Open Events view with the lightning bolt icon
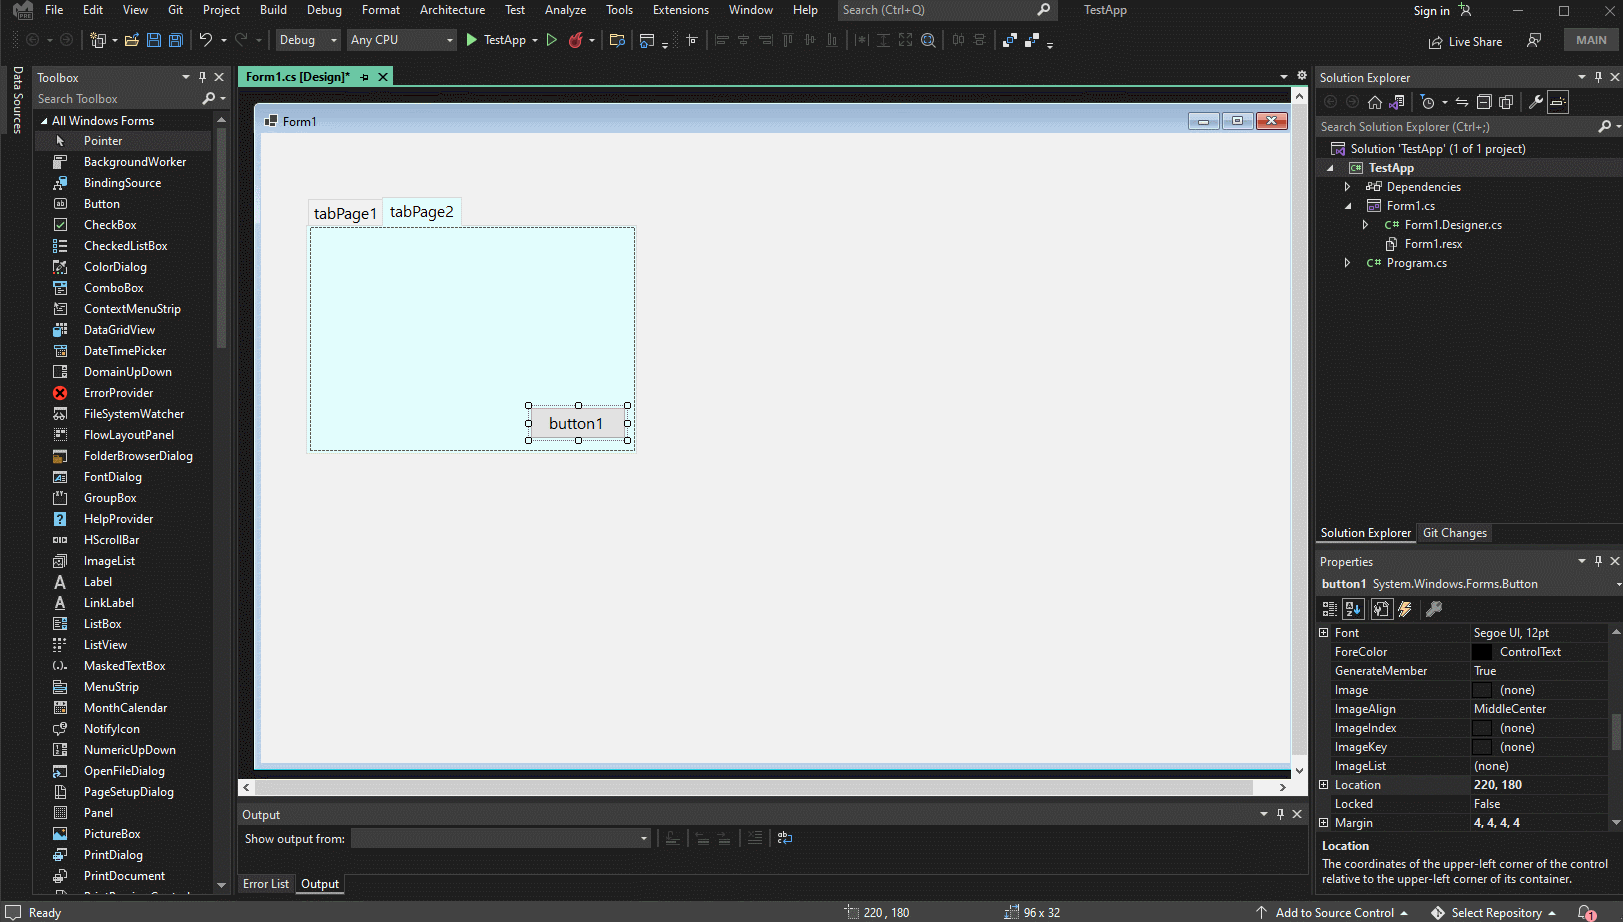1623x922 pixels. pyautogui.click(x=1405, y=609)
